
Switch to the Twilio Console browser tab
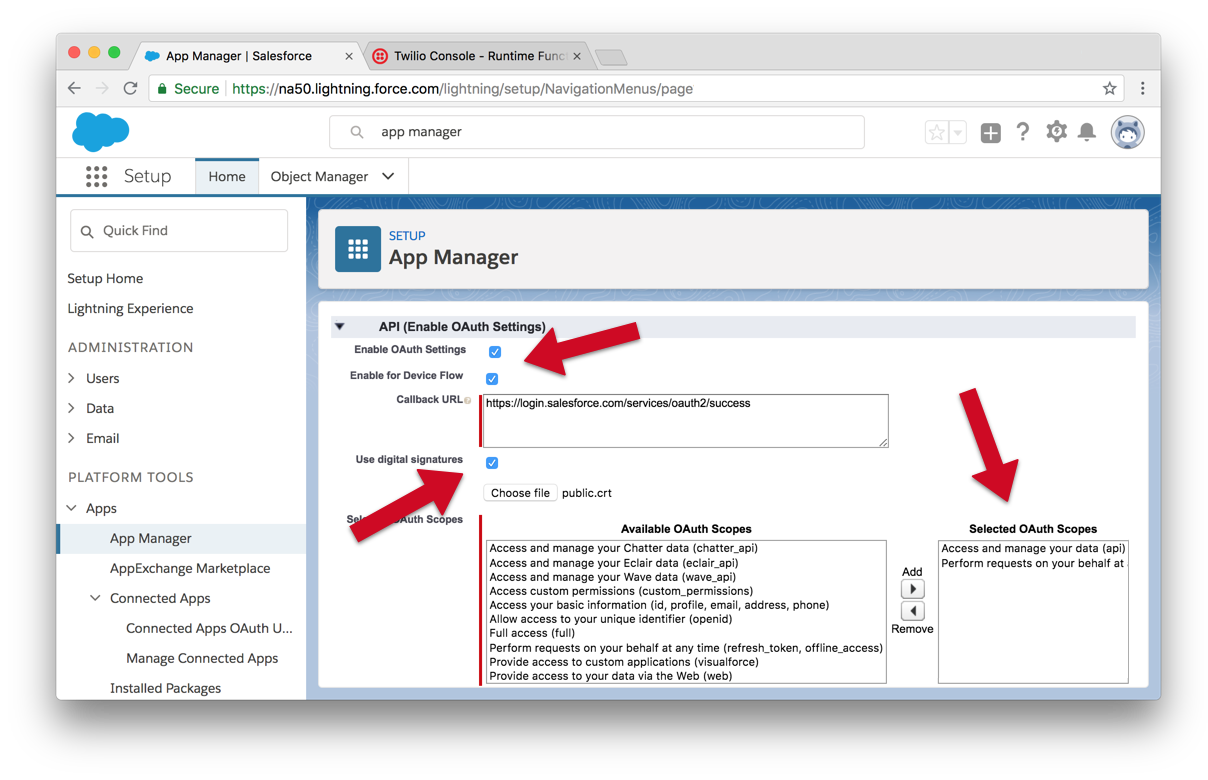(x=478, y=56)
